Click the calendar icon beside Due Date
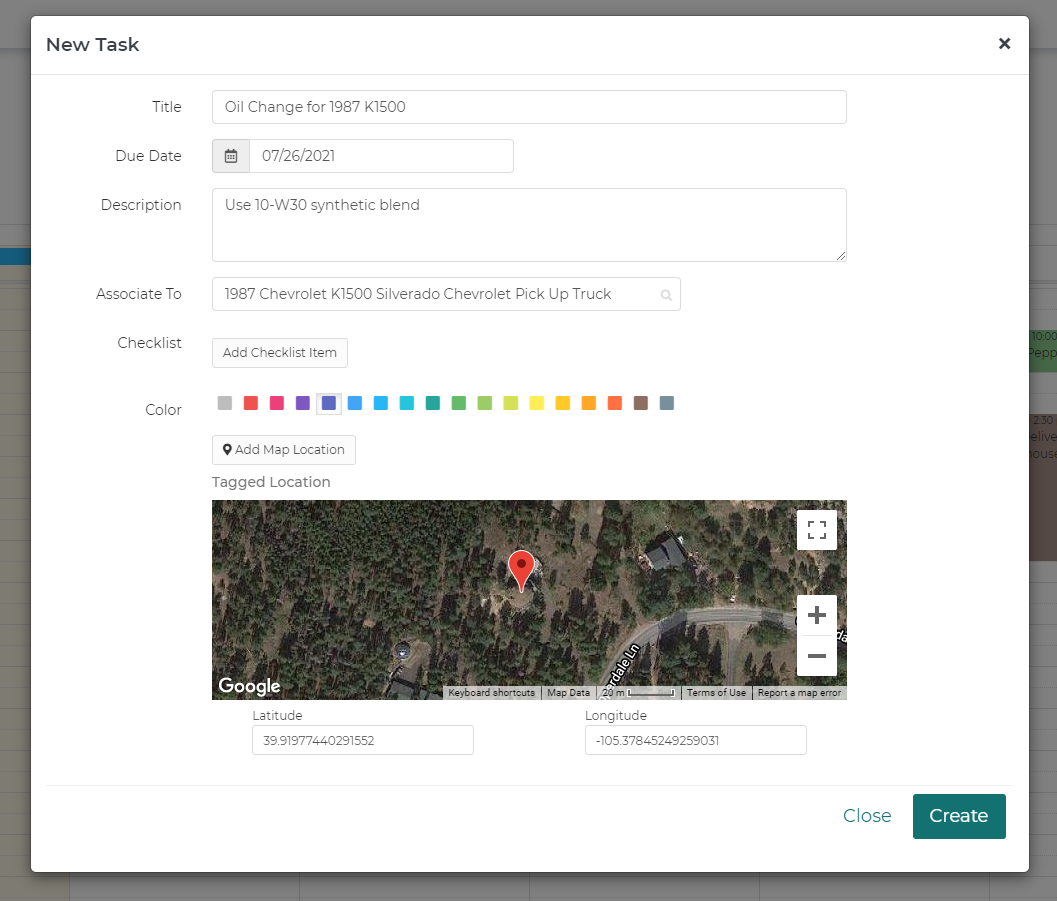1057x901 pixels. coord(231,156)
